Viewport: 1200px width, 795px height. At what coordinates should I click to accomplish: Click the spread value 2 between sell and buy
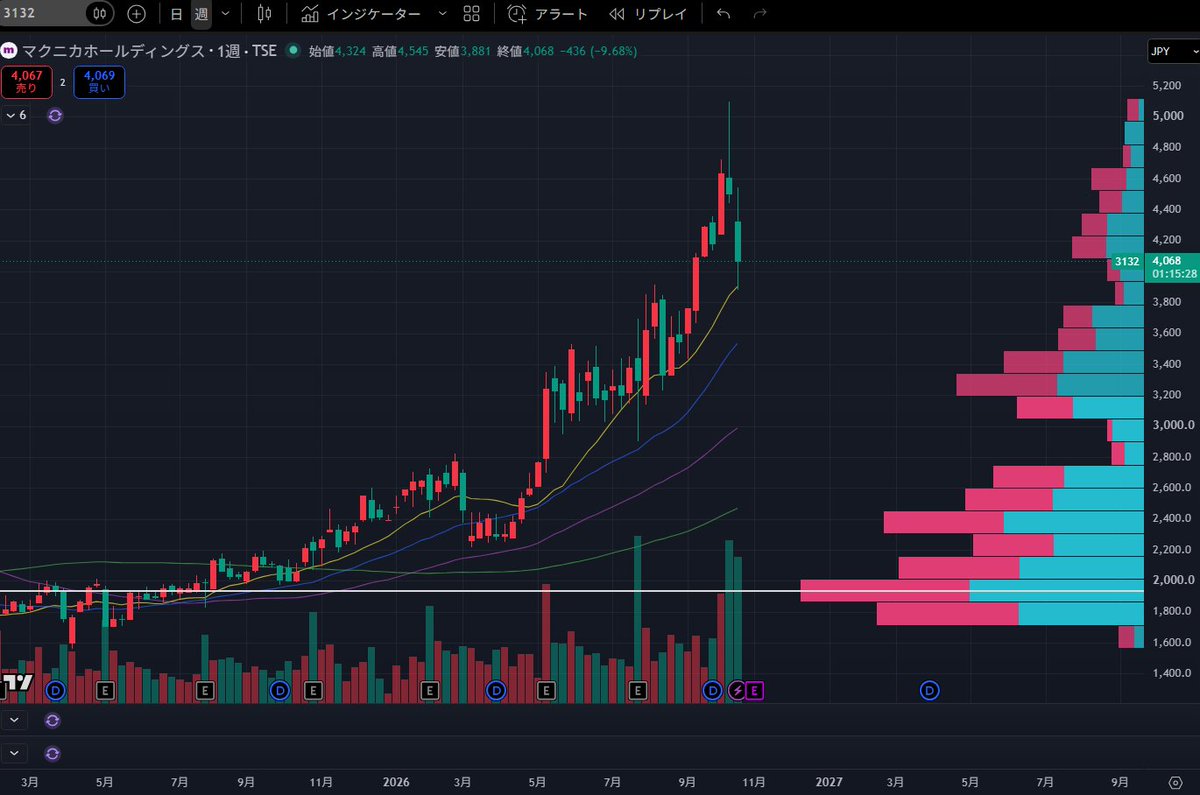pyautogui.click(x=62, y=82)
